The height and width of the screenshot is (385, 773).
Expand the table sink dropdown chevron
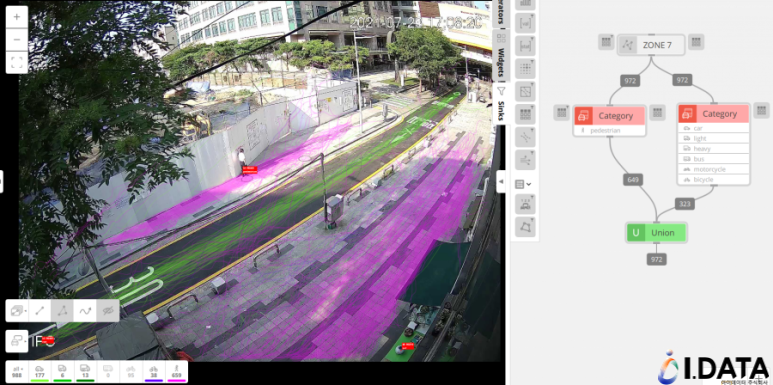pyautogui.click(x=529, y=184)
